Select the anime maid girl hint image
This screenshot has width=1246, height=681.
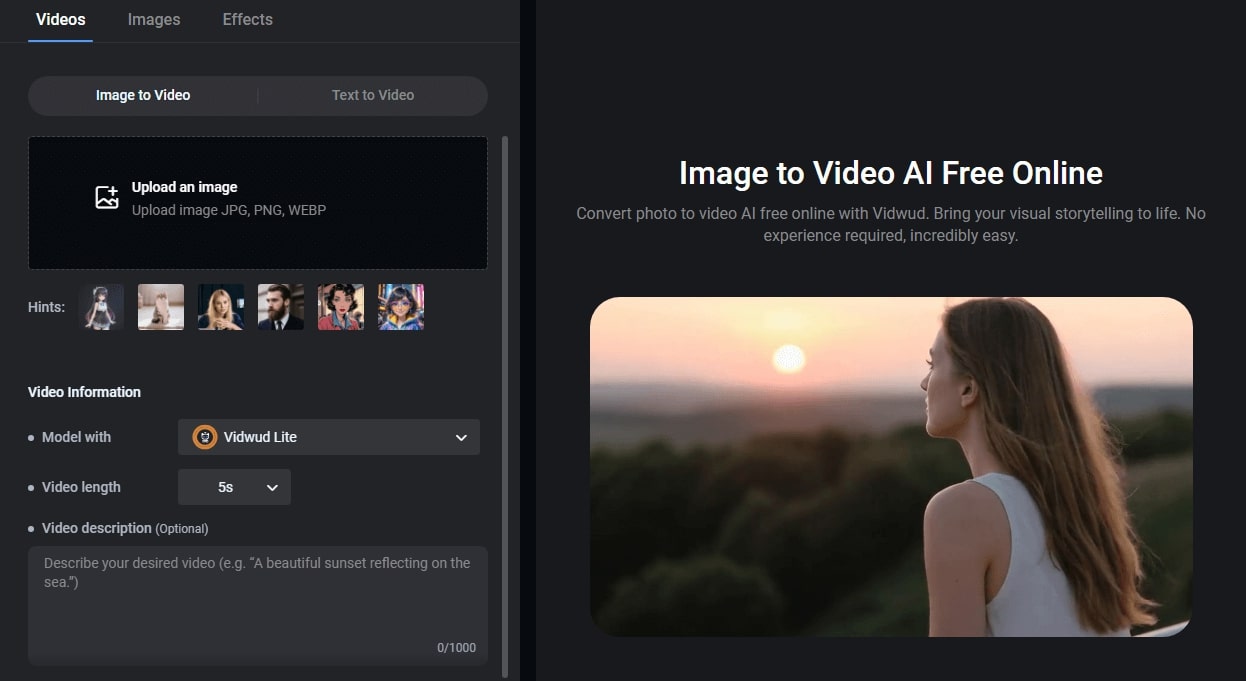click(101, 307)
